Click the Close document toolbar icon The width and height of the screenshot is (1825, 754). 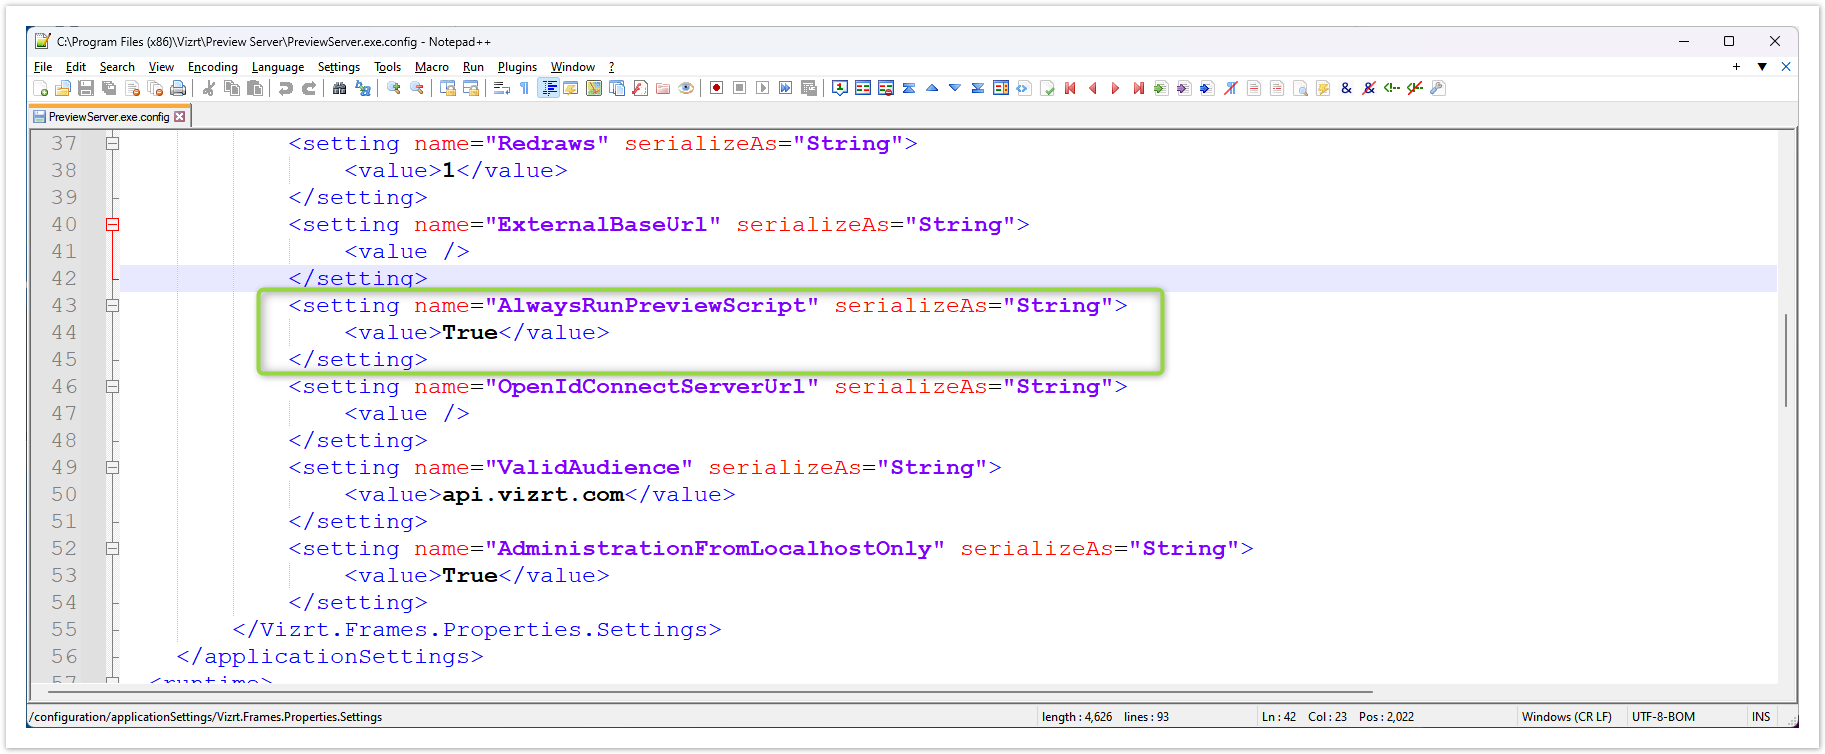[x=132, y=89]
